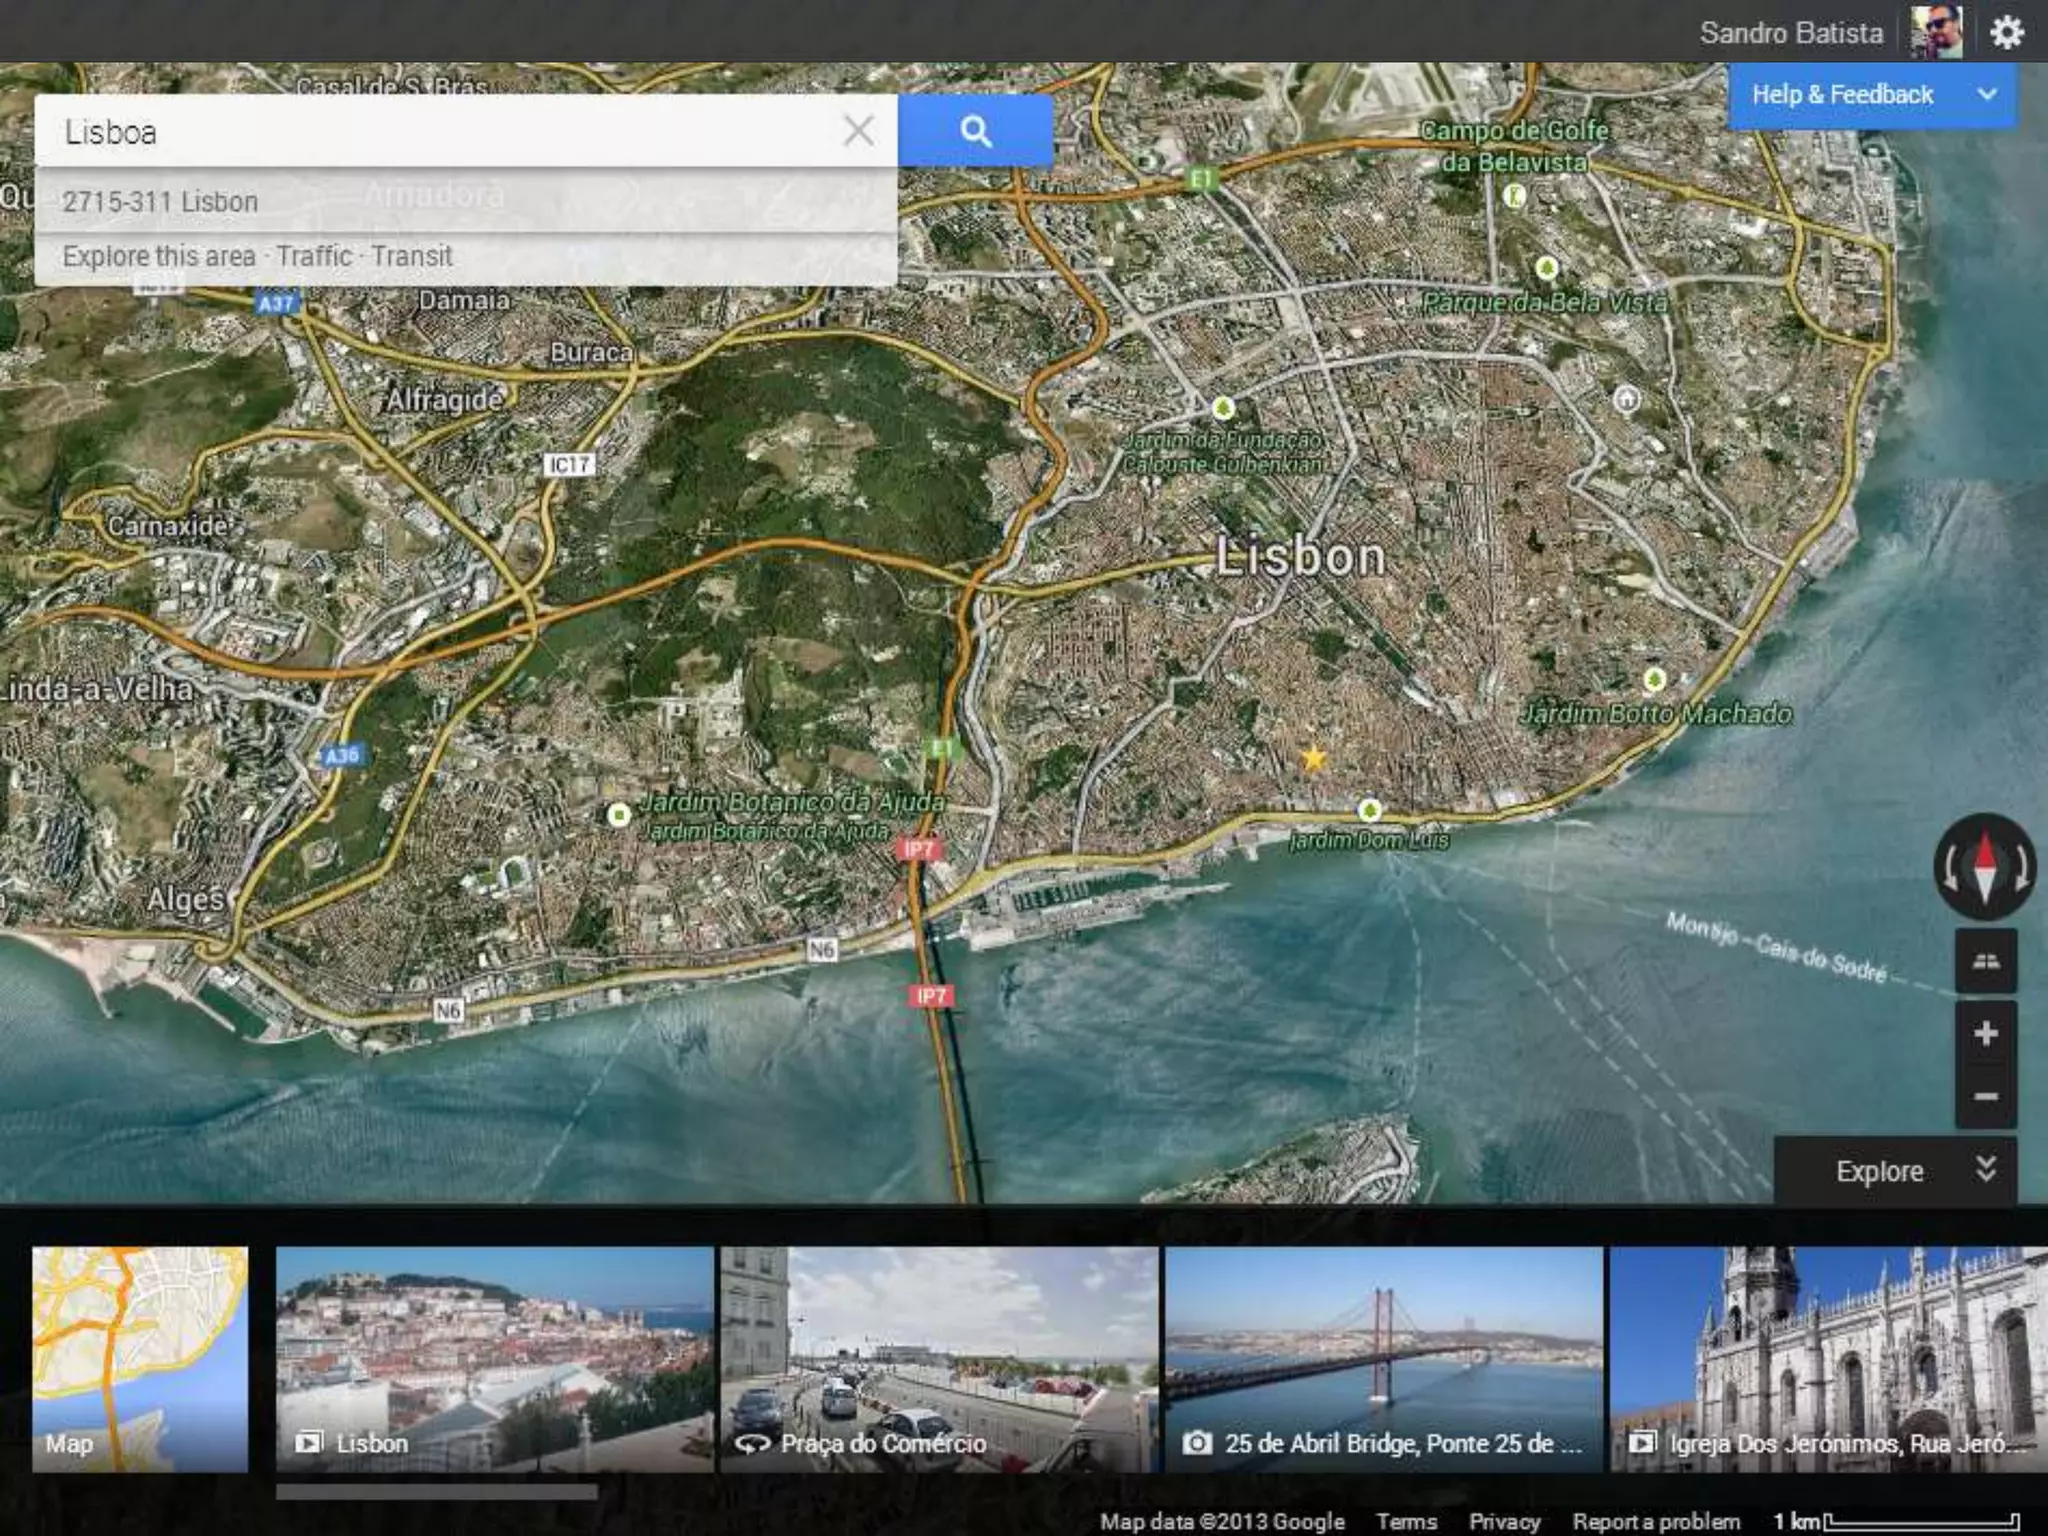Collapse the Explore panel chevron
The width and height of the screenshot is (2048, 1536).
1986,1170
